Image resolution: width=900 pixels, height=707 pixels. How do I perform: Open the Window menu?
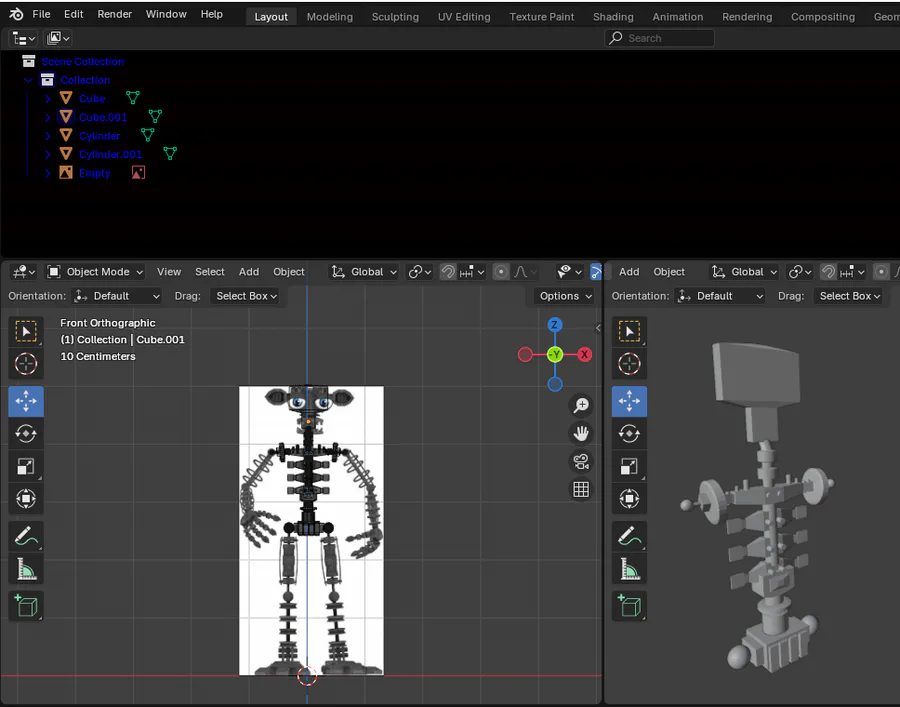tap(166, 14)
